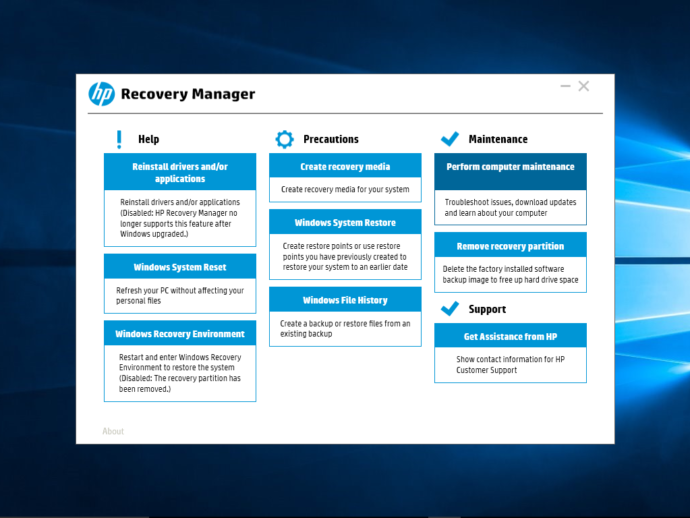This screenshot has height=518, width=690.
Task: Click the Help section heading
Action: pyautogui.click(x=149, y=139)
